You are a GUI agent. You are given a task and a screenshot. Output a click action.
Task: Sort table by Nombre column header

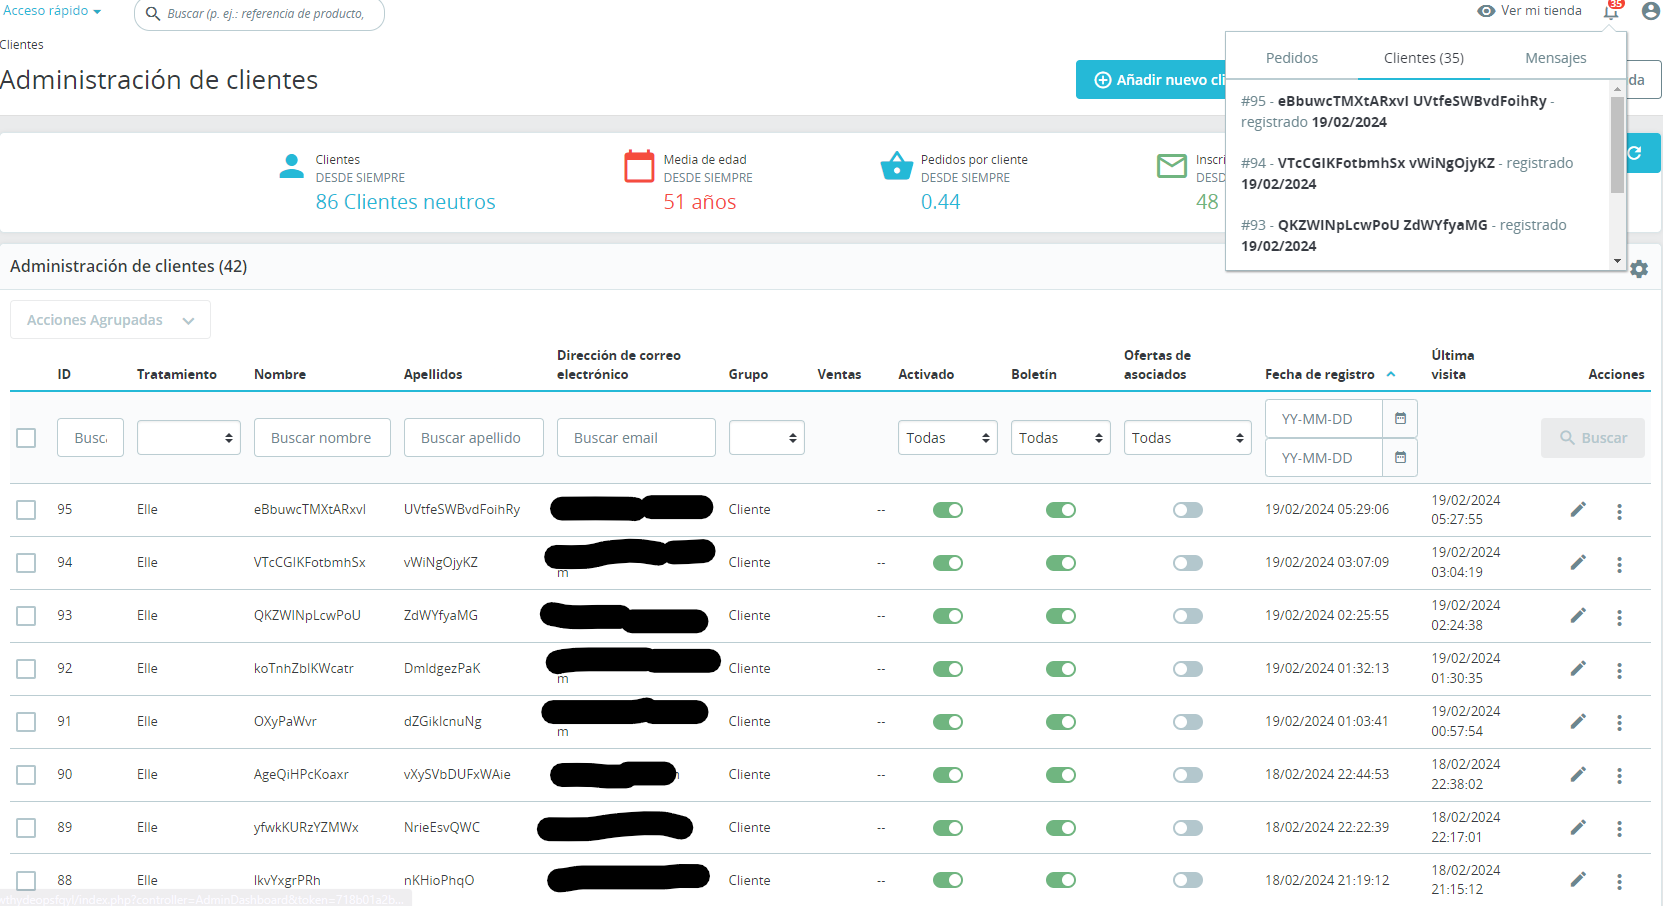(x=280, y=374)
